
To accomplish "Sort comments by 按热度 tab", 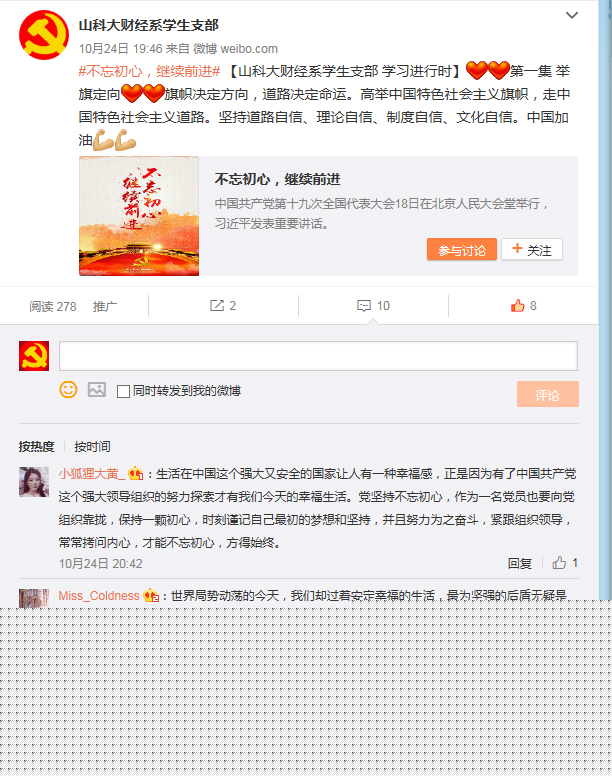I will tap(37, 446).
